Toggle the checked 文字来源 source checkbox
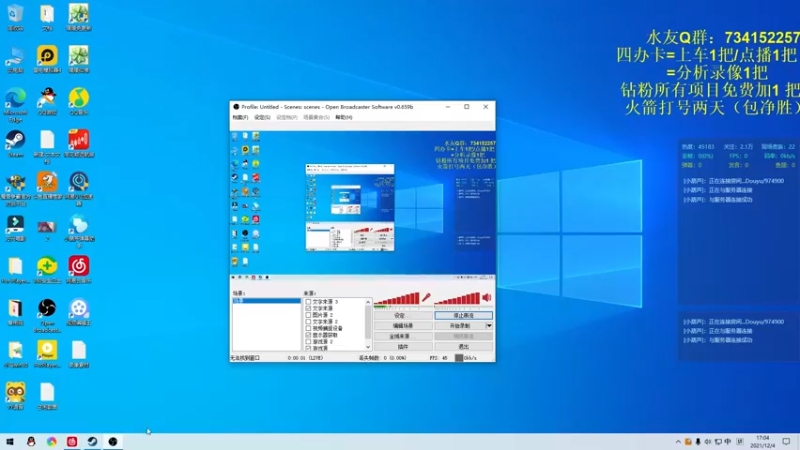Screen dimensions: 800x450 (x=308, y=308)
